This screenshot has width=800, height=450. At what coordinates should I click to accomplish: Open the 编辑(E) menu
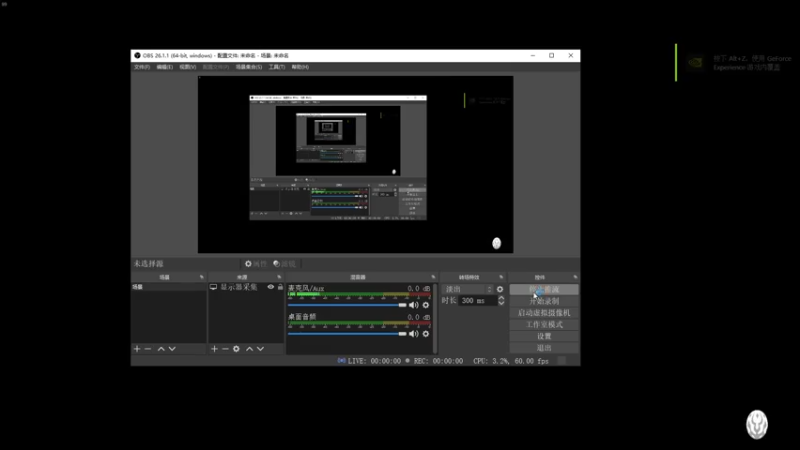[164, 67]
